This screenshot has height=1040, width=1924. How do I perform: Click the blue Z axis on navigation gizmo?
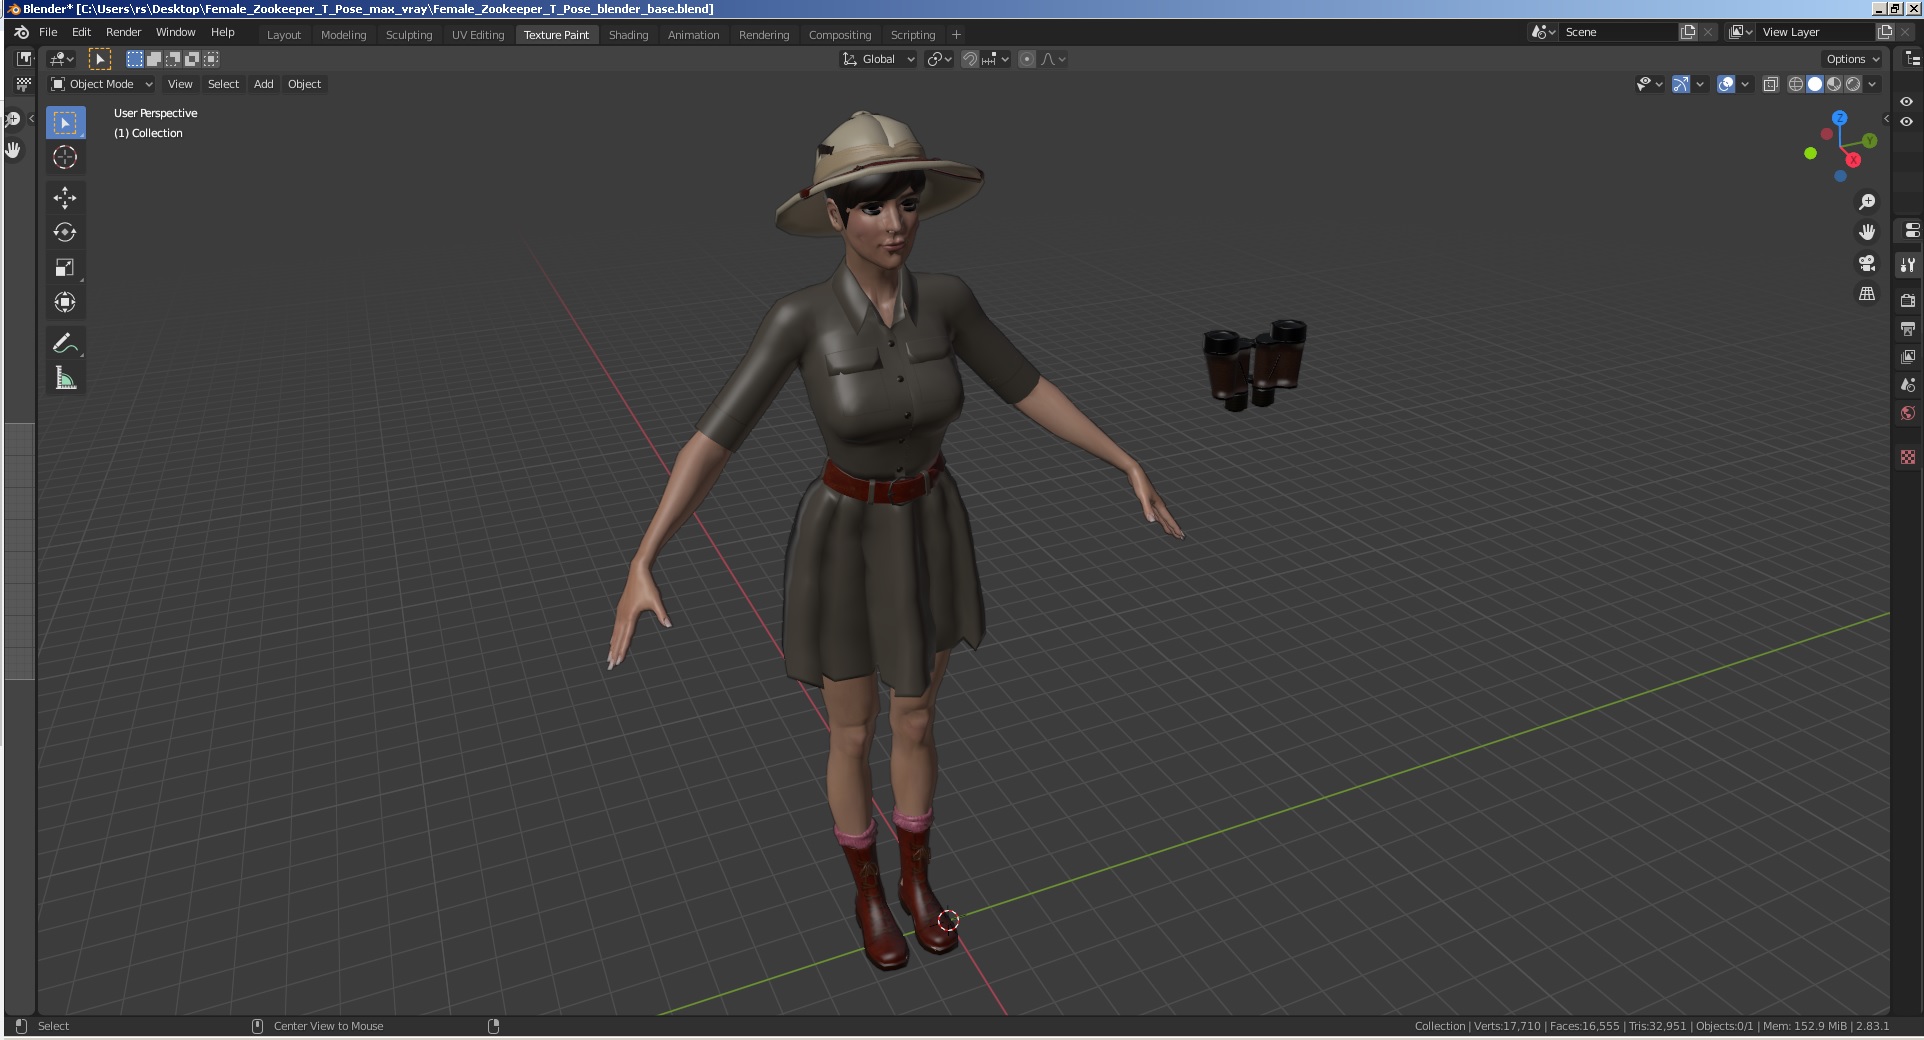click(1840, 118)
